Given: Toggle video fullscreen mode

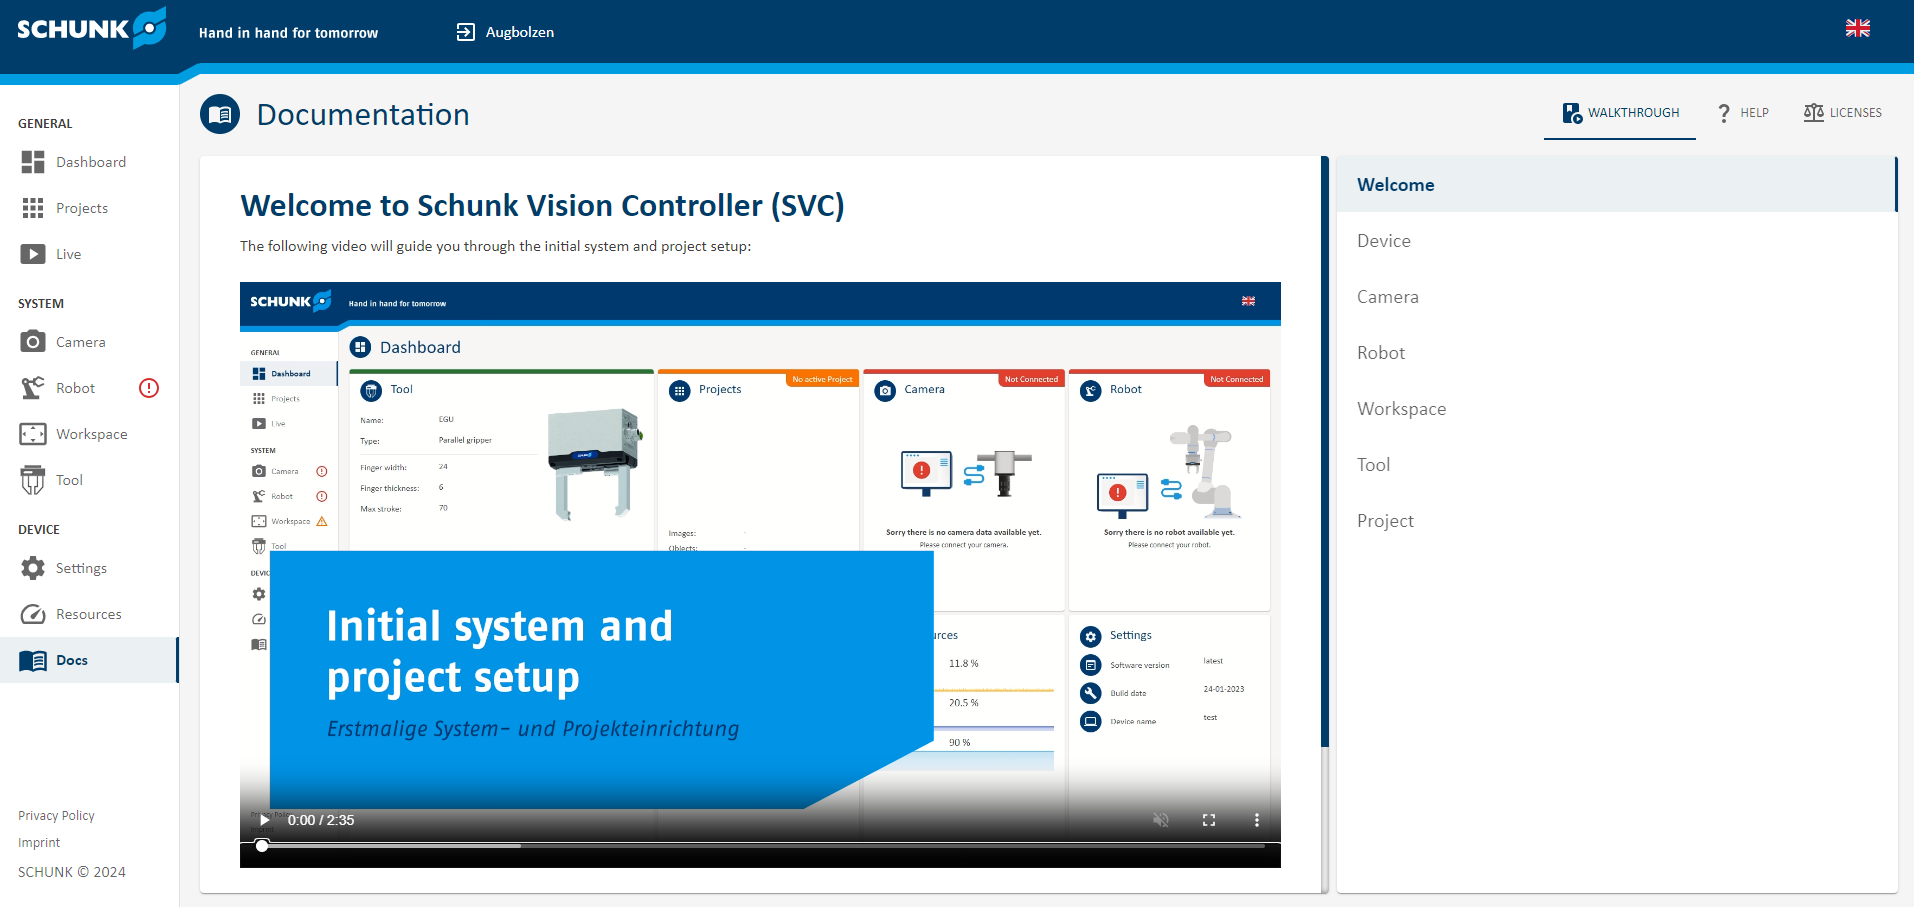Looking at the screenshot, I should (x=1209, y=820).
